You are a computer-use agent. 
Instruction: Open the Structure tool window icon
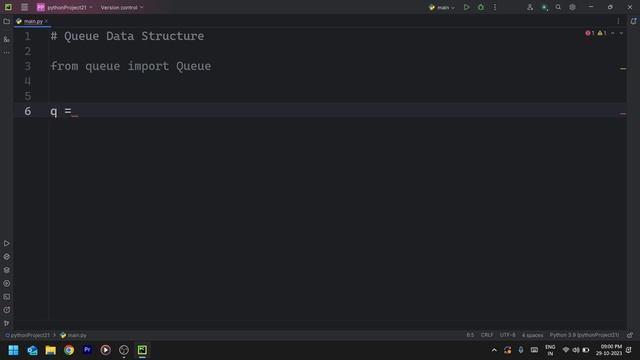[7, 39]
